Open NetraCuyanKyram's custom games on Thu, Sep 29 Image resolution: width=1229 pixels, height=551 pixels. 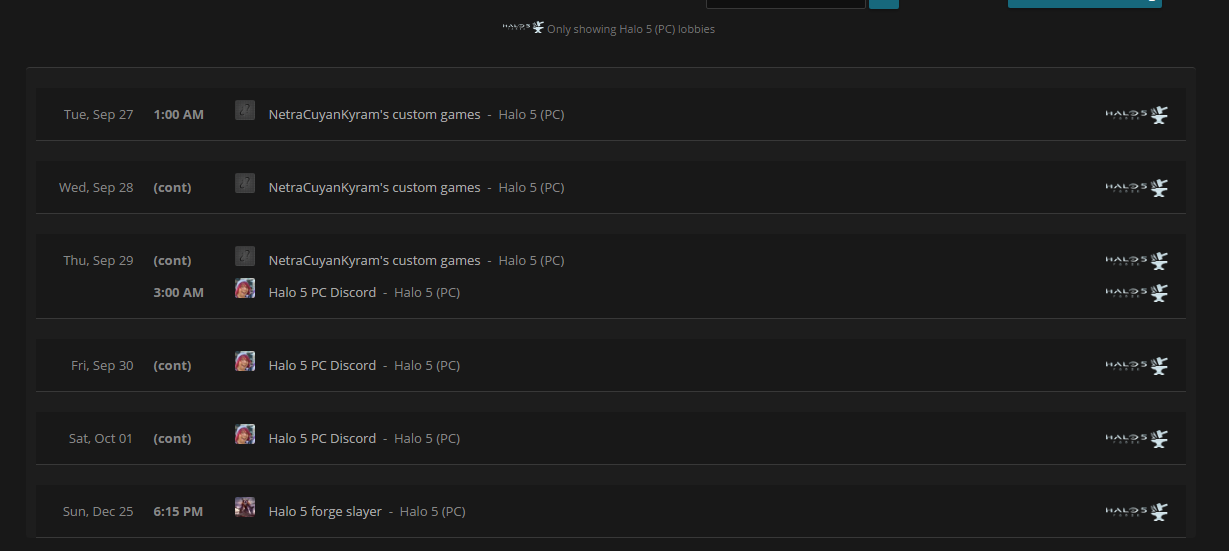(374, 261)
